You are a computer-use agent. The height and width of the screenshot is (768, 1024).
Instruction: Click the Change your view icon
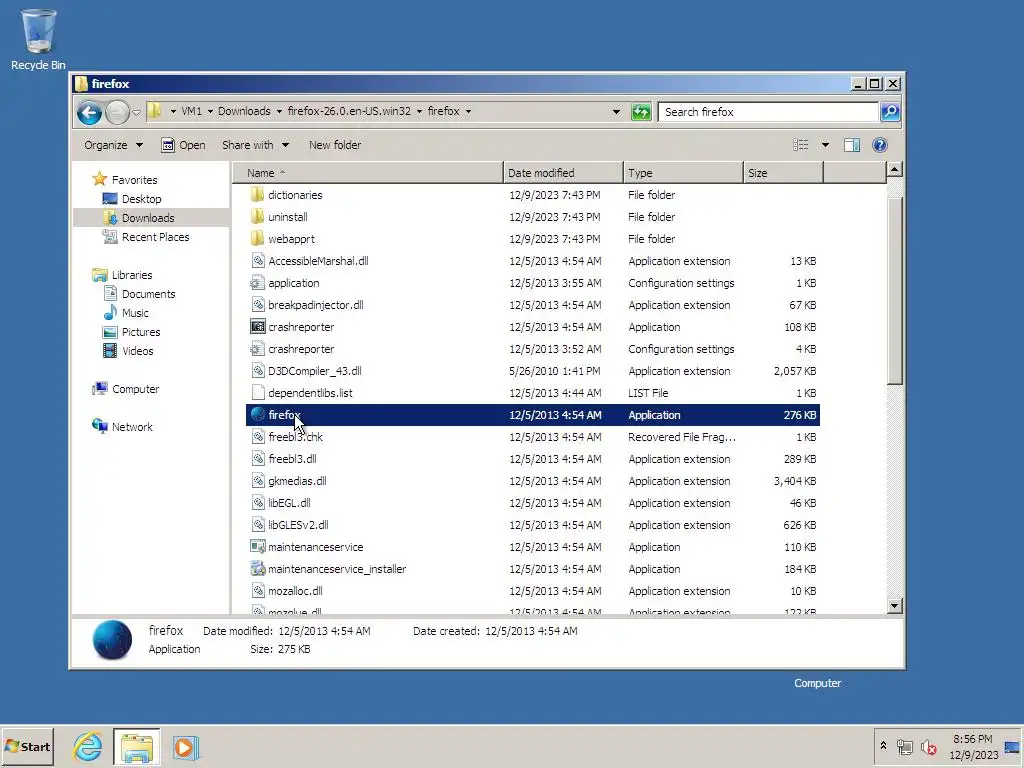[801, 145]
